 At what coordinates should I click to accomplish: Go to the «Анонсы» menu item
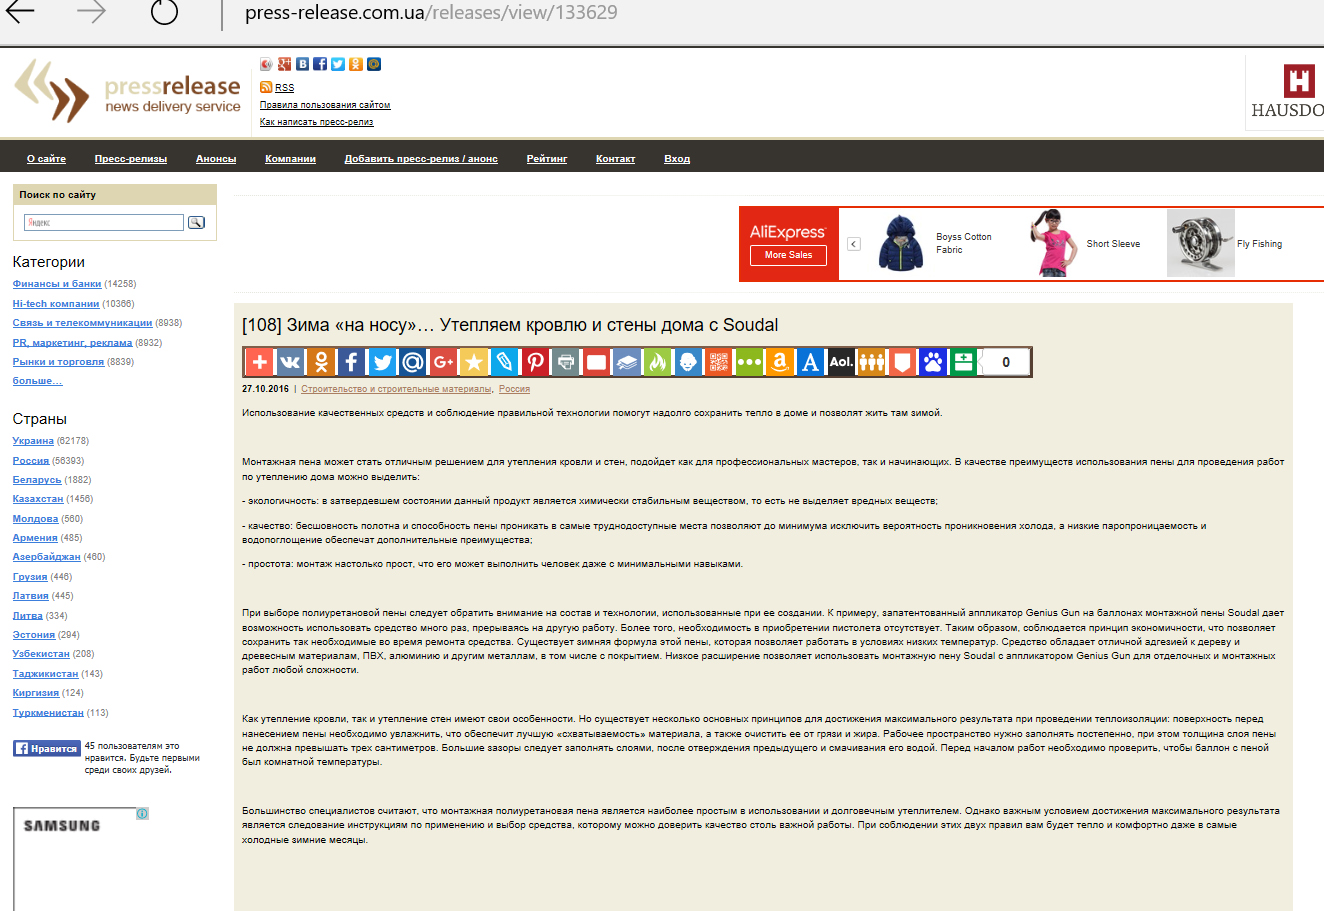(216, 159)
